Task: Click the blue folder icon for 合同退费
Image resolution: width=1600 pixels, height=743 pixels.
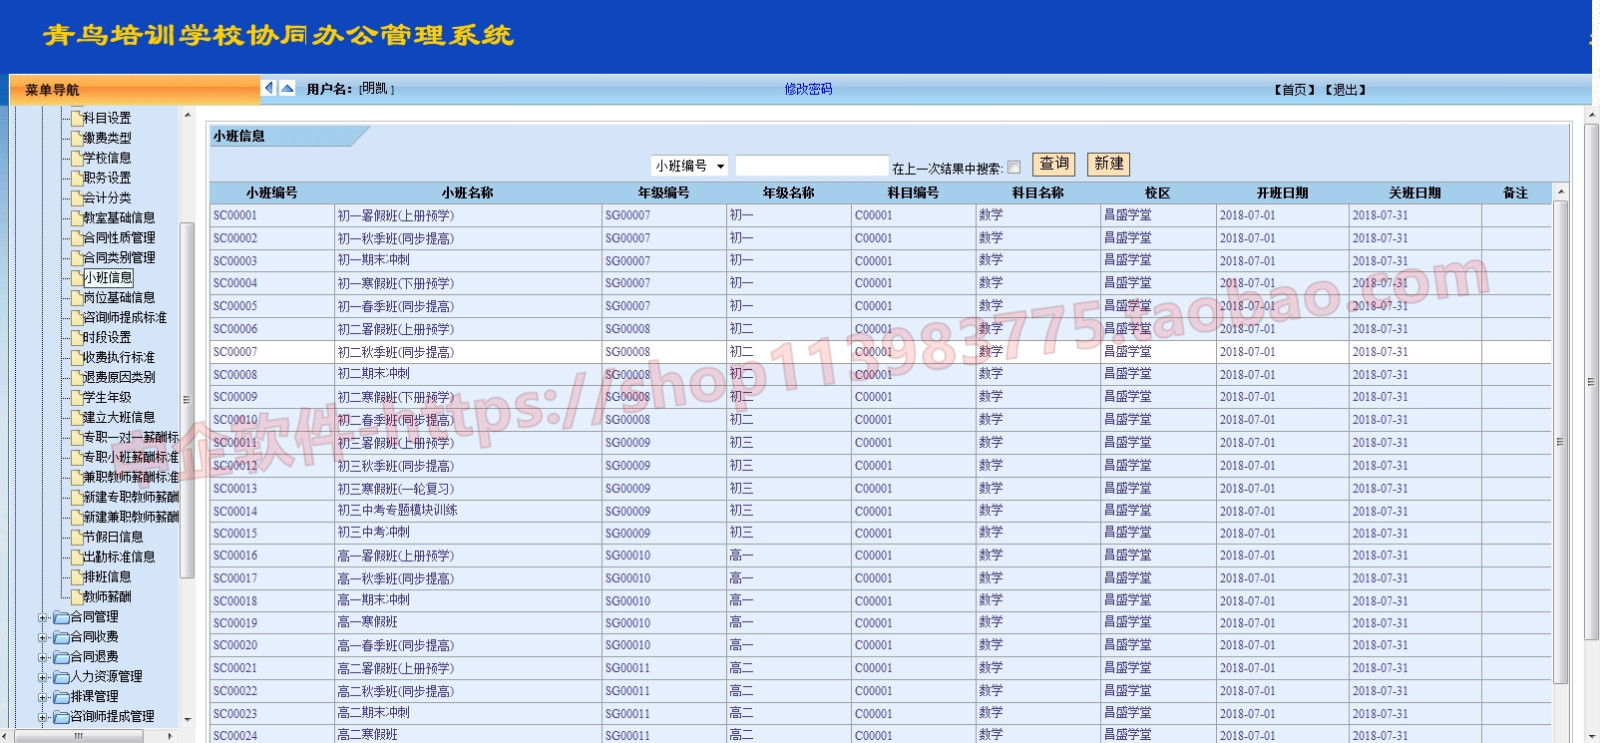Action: (x=61, y=657)
